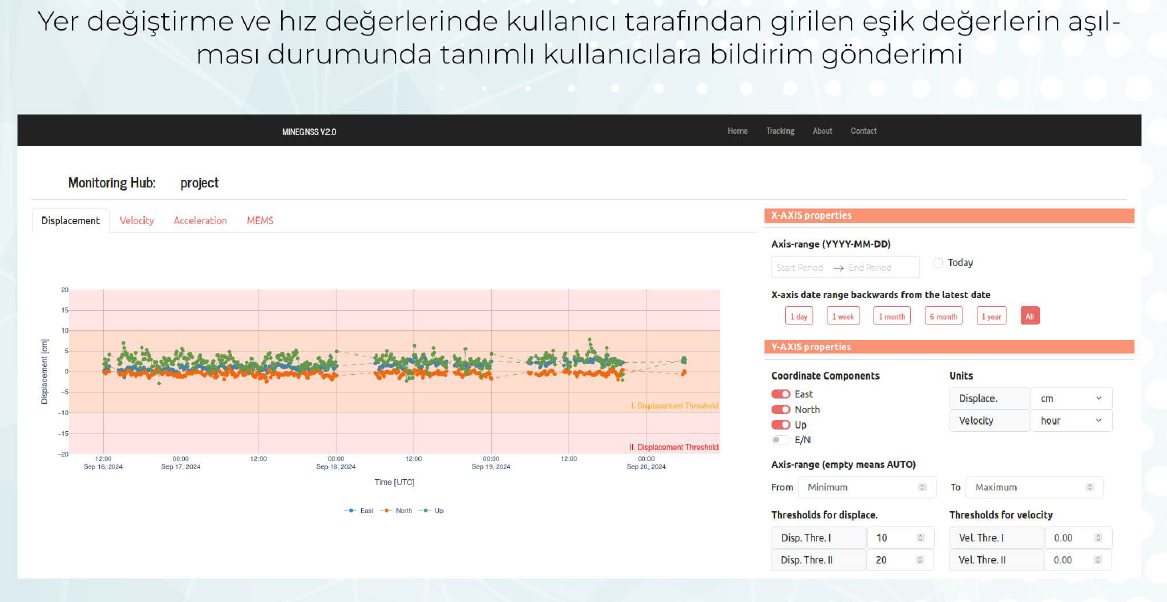Viewport: 1167px width, 602px height.
Task: Open the Displace. units dropdown
Action: click(1072, 399)
